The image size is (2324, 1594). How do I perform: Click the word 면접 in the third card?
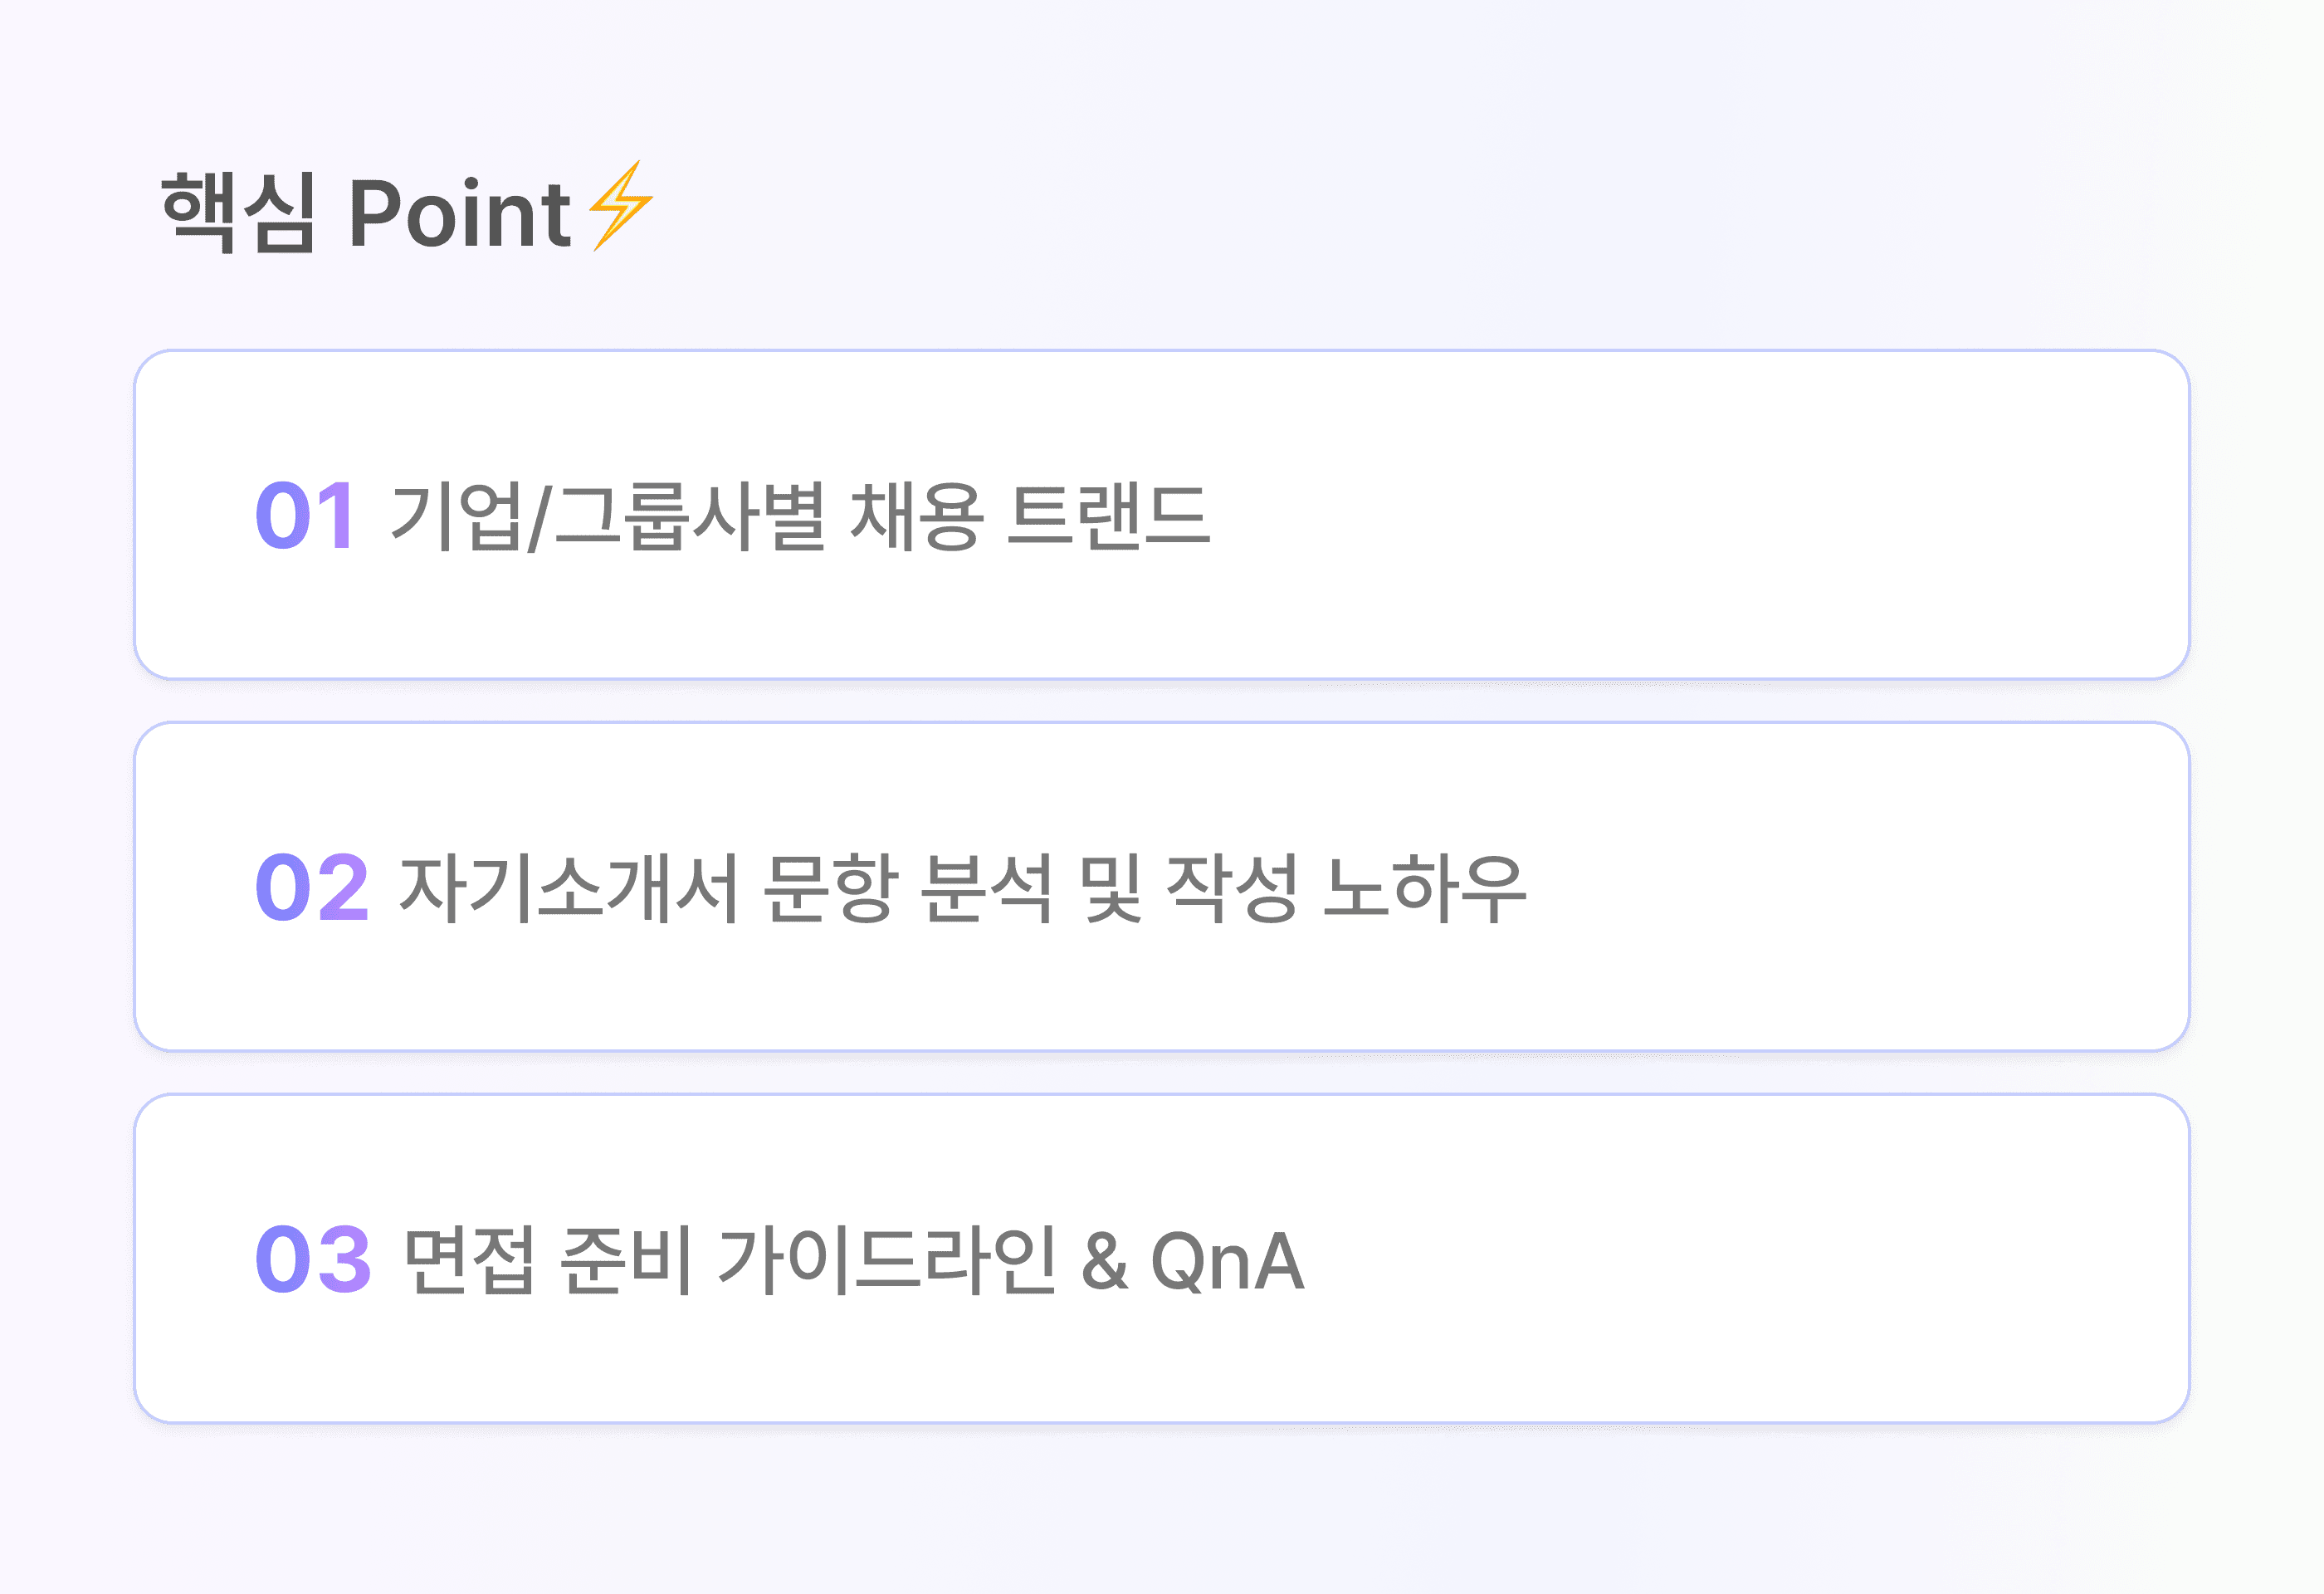(x=469, y=1260)
